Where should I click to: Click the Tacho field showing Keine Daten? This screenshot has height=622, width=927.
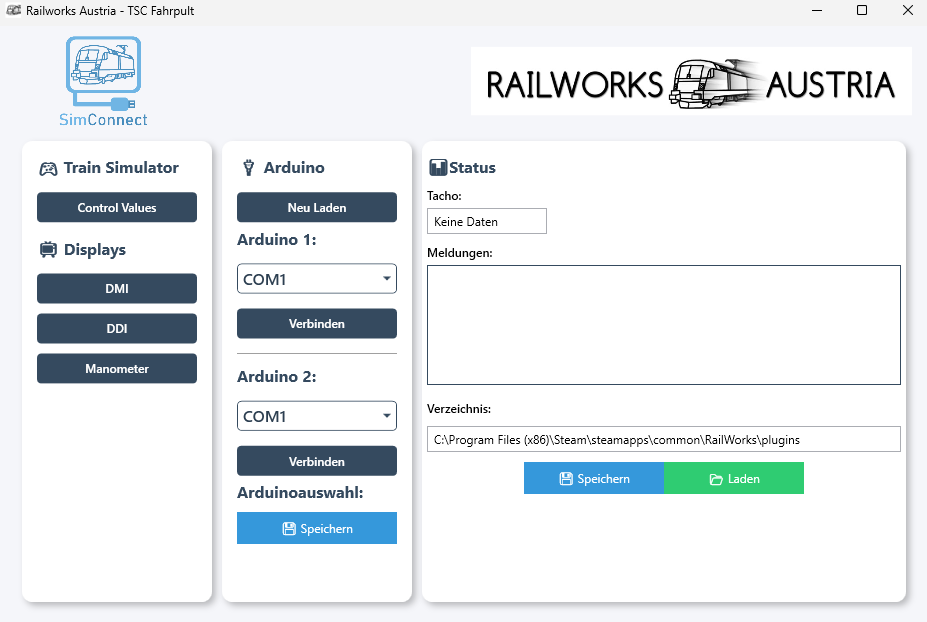tap(487, 222)
